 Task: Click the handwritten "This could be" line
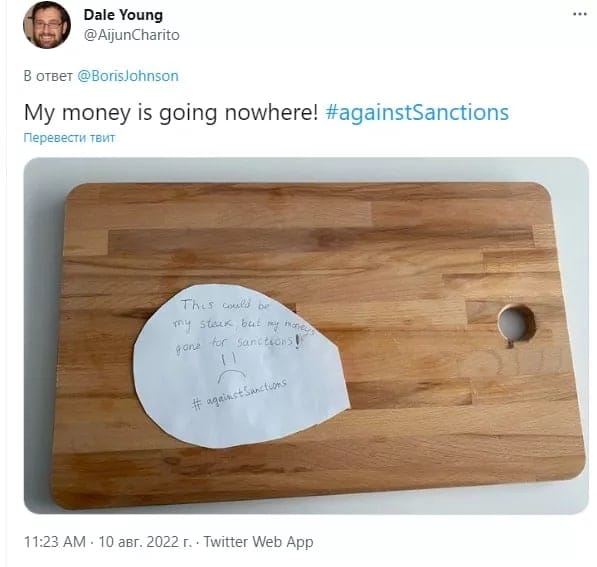click(225, 305)
